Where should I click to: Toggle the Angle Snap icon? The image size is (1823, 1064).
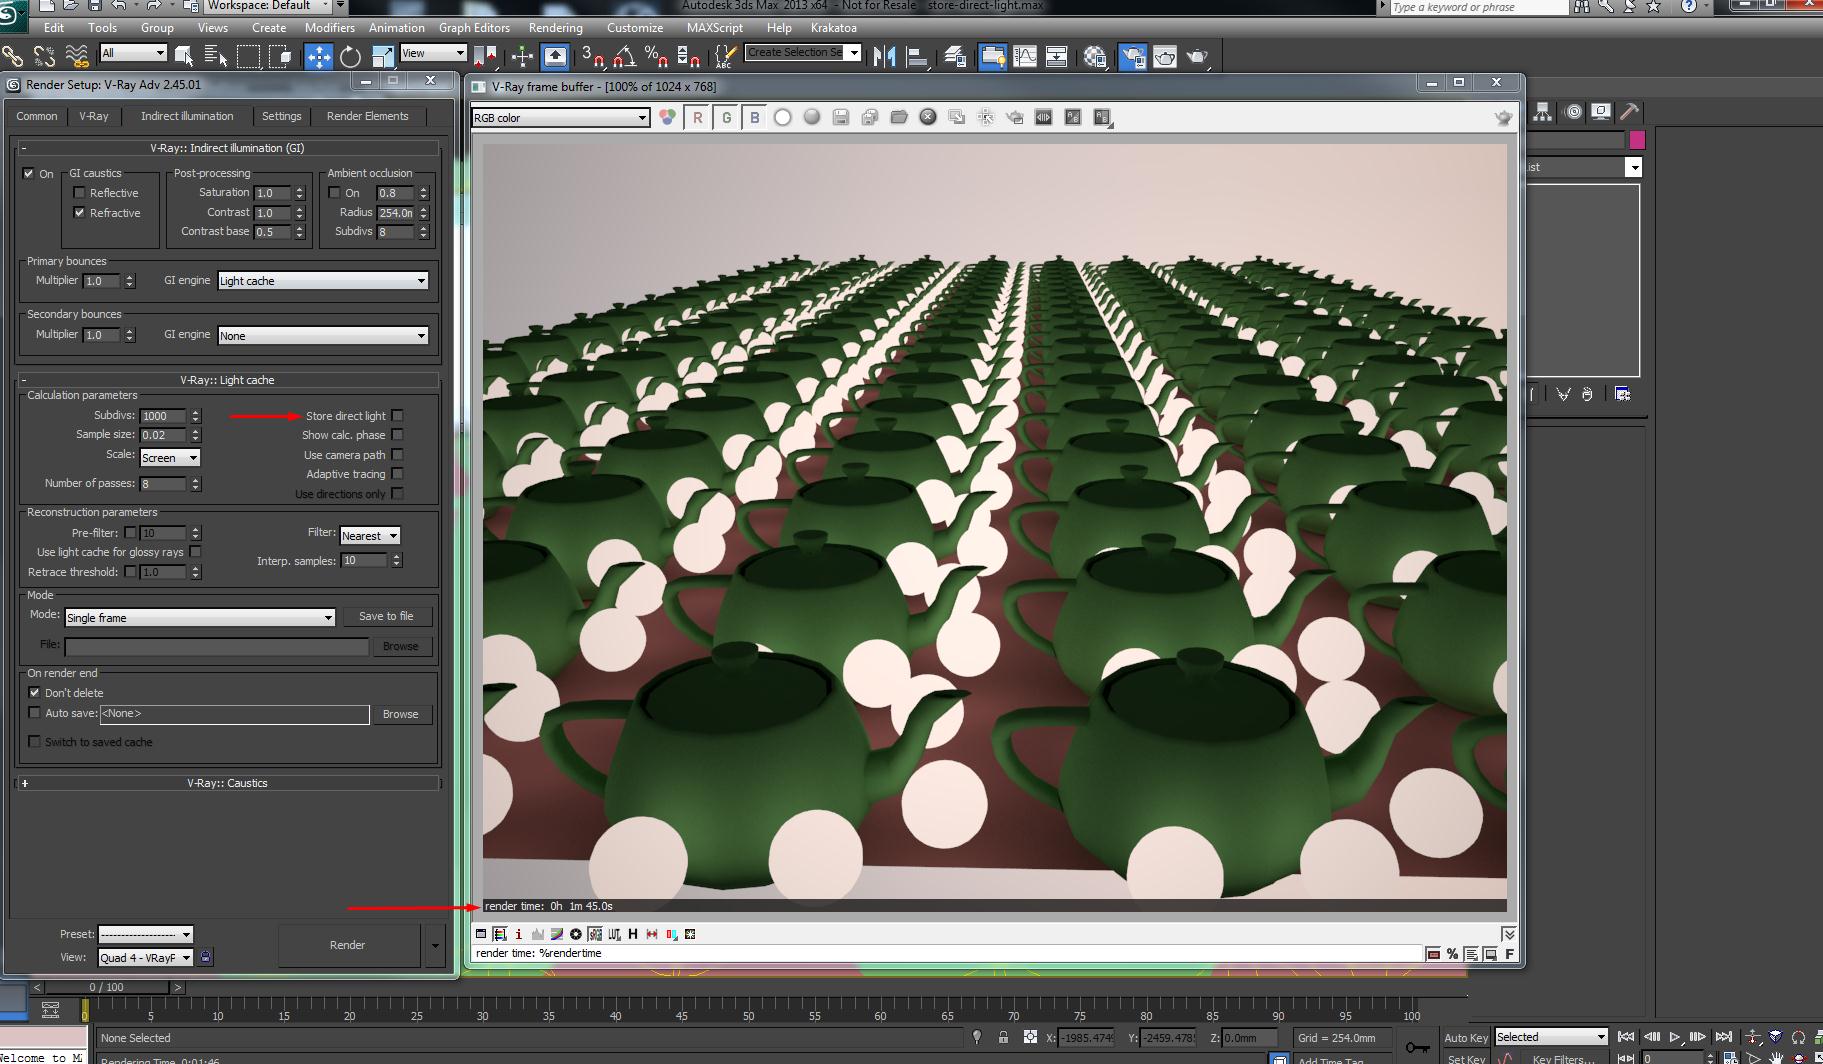click(625, 56)
